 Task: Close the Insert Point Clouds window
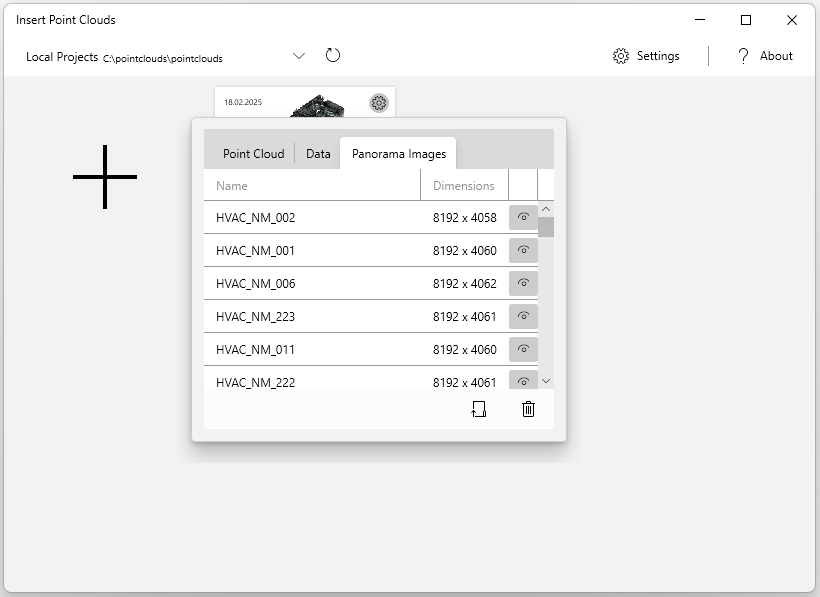(792, 20)
